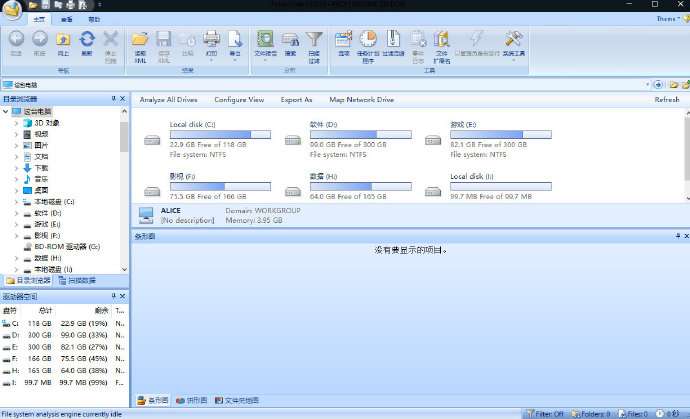The image size is (690, 419).
Task: Click the Print icon in the ribbon
Action: click(212, 41)
